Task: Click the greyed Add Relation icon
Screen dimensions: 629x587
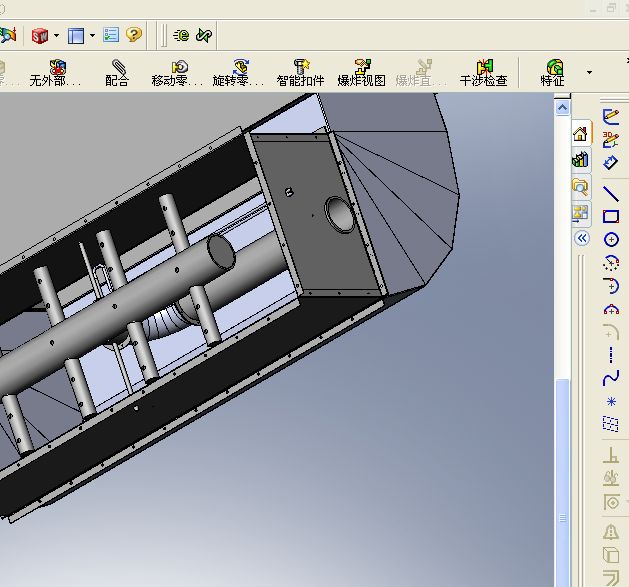Action: tap(611, 455)
